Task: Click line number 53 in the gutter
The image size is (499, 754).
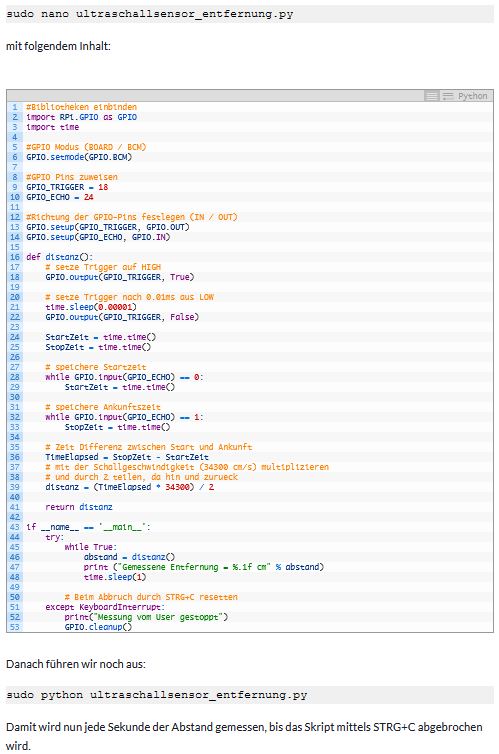Action: click(x=15, y=627)
